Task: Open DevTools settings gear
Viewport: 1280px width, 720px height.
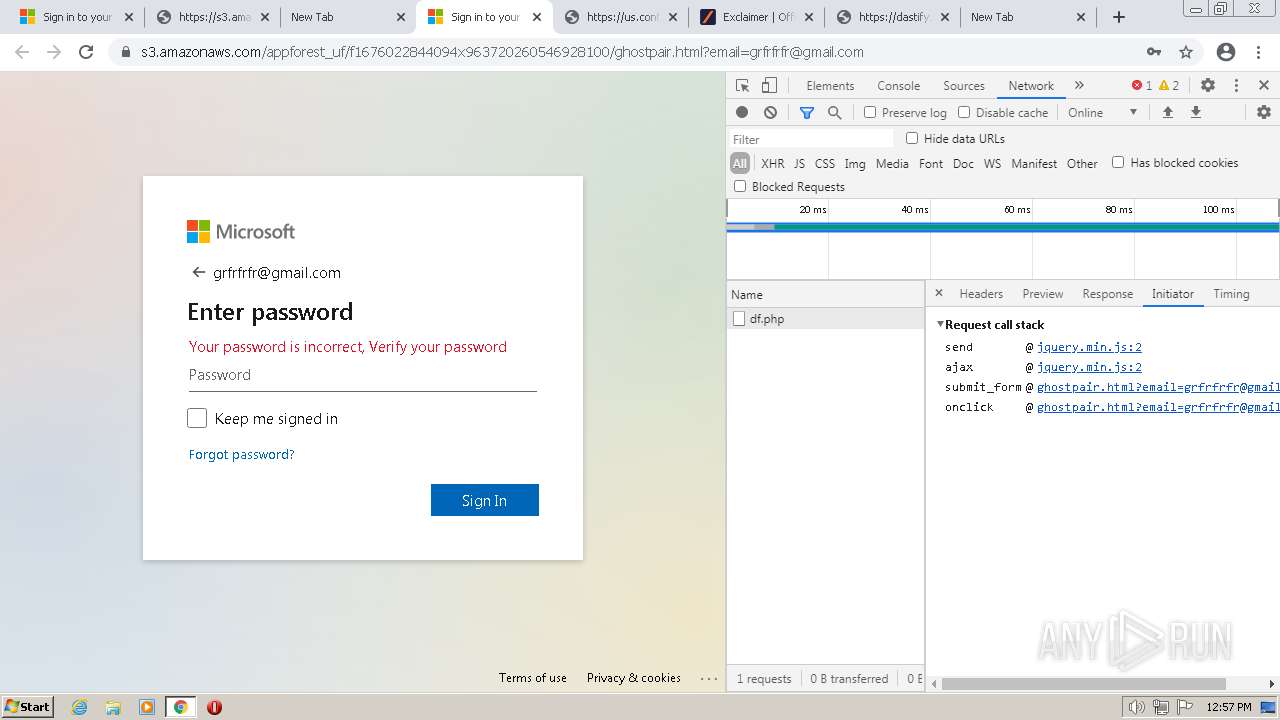Action: coord(1208,85)
